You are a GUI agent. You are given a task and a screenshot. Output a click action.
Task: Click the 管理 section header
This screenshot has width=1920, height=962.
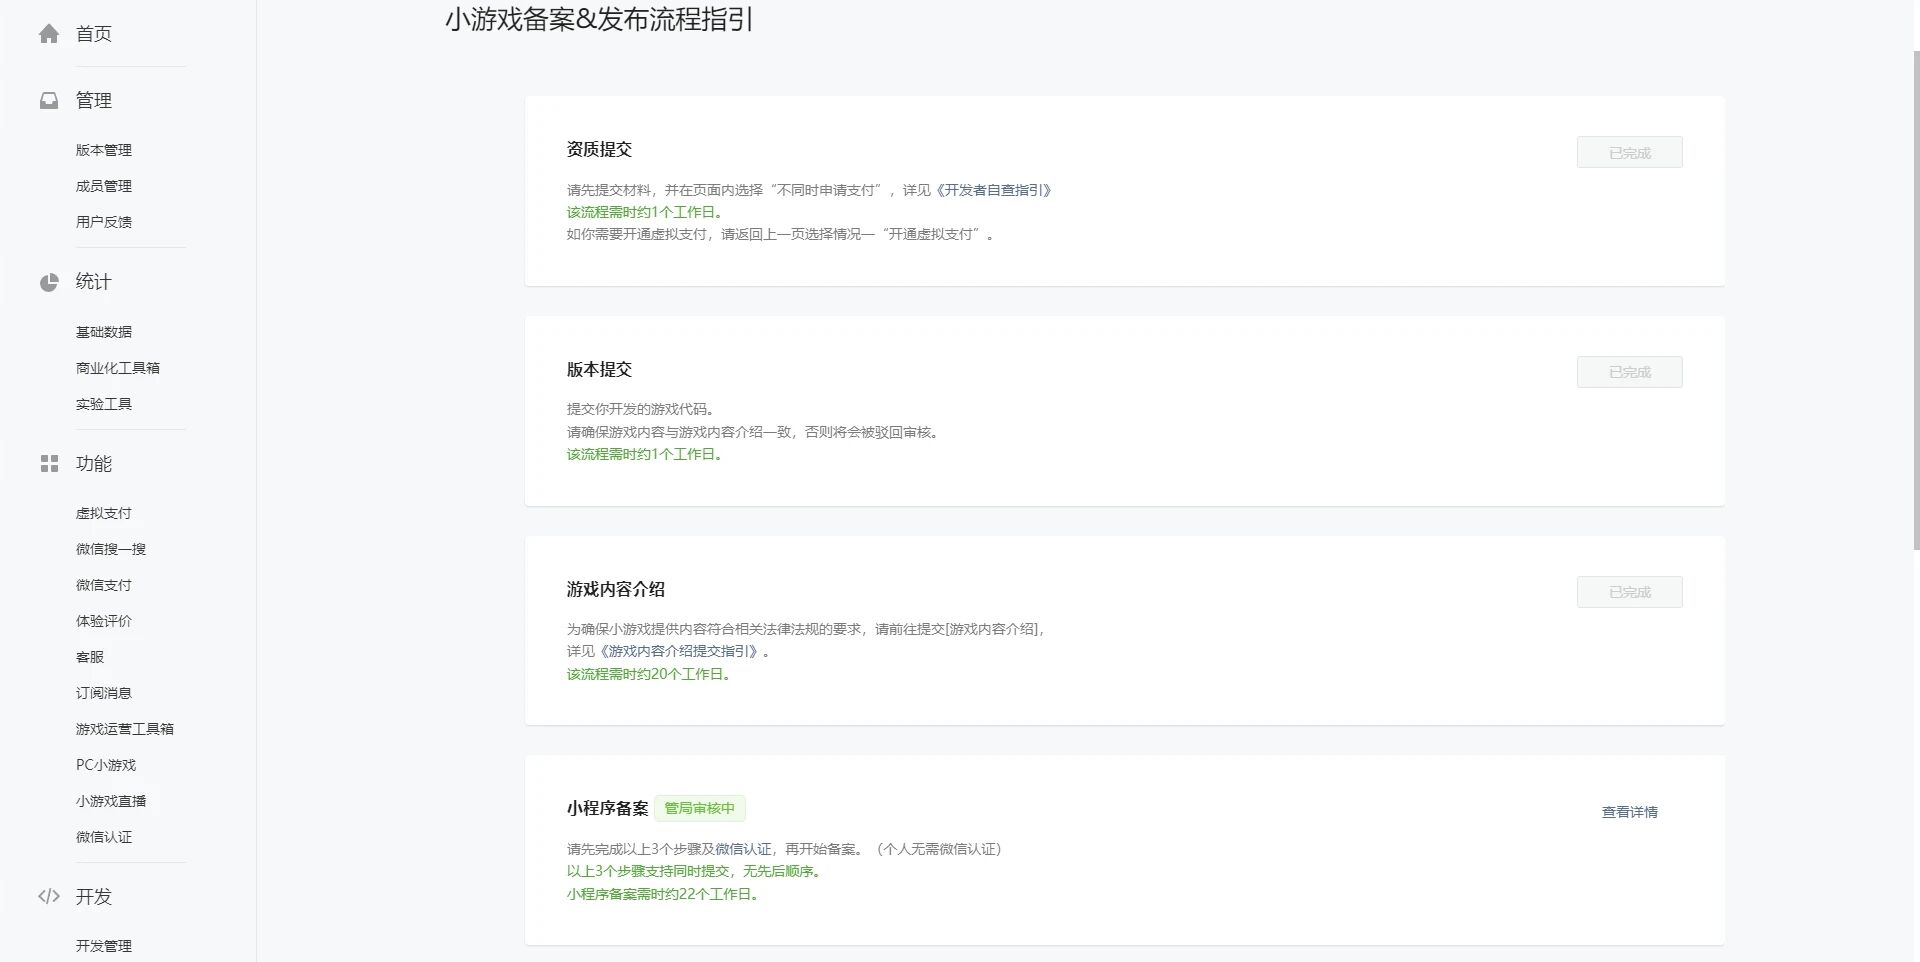pyautogui.click(x=94, y=101)
